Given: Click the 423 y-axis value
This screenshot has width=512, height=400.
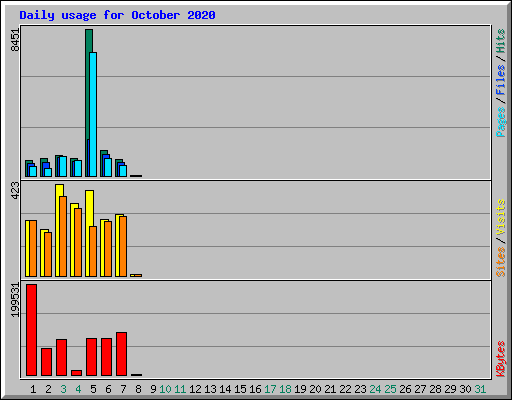Looking at the screenshot, I should point(15,191).
